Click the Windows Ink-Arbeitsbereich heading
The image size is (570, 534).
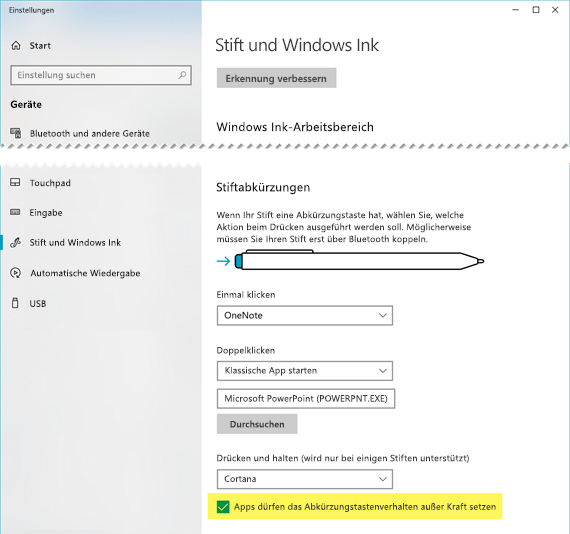295,127
